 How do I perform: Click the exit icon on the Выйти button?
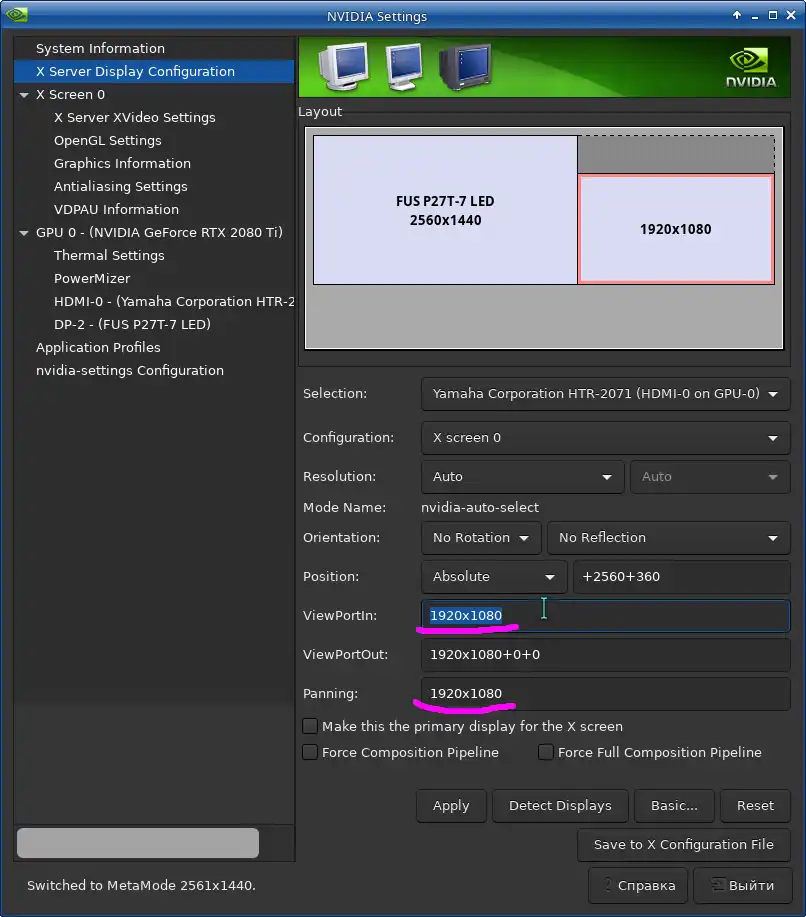[717, 884]
